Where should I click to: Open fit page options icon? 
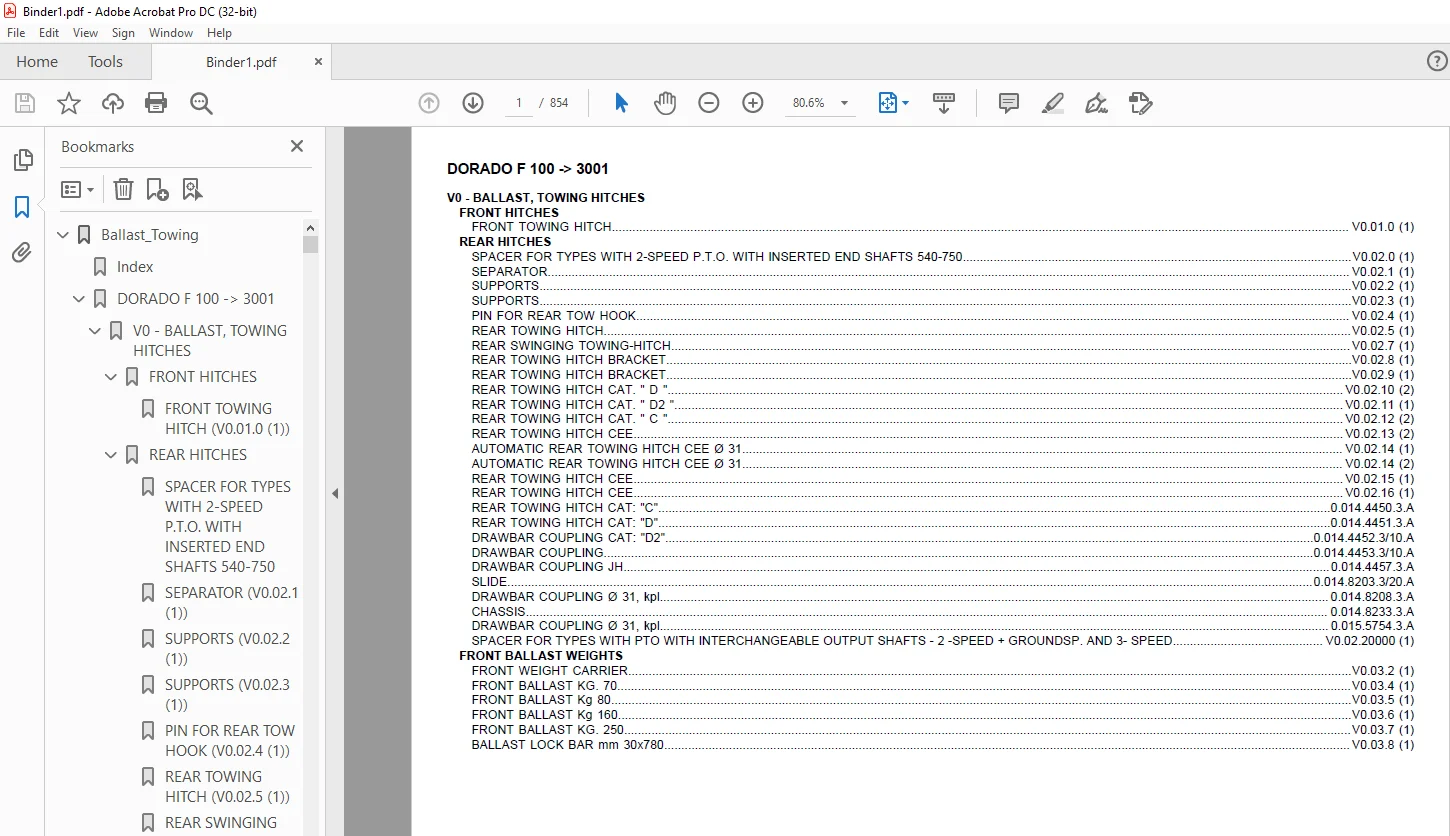[893, 103]
